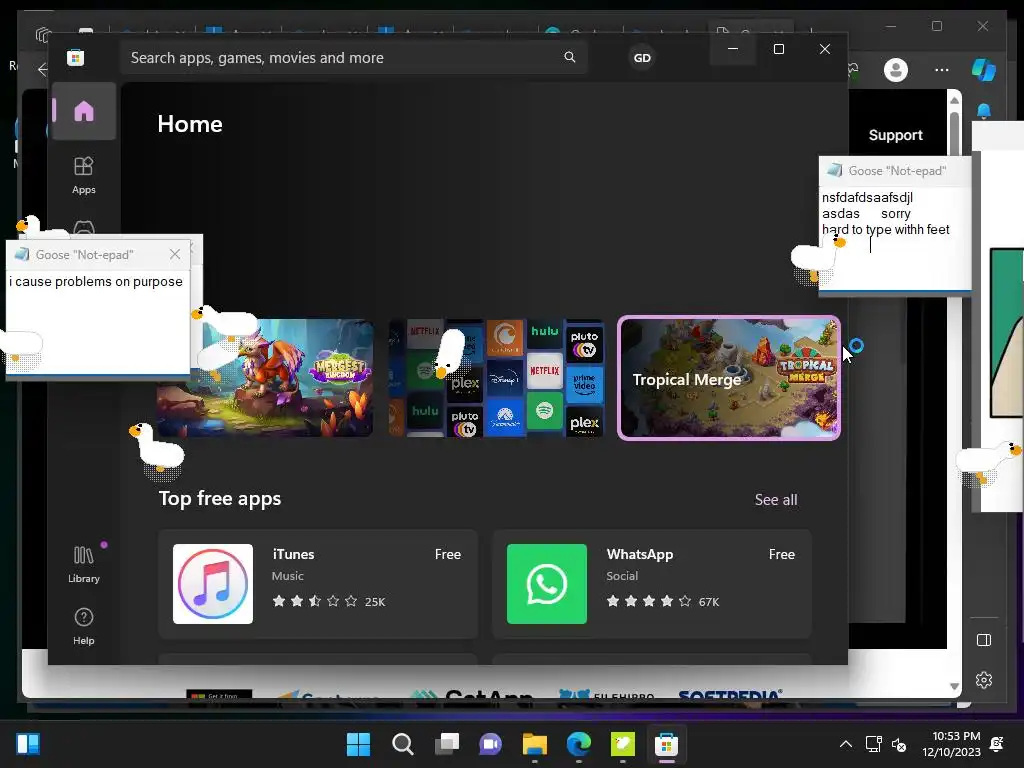Open the Copilot icon in Edge

pos(984,69)
